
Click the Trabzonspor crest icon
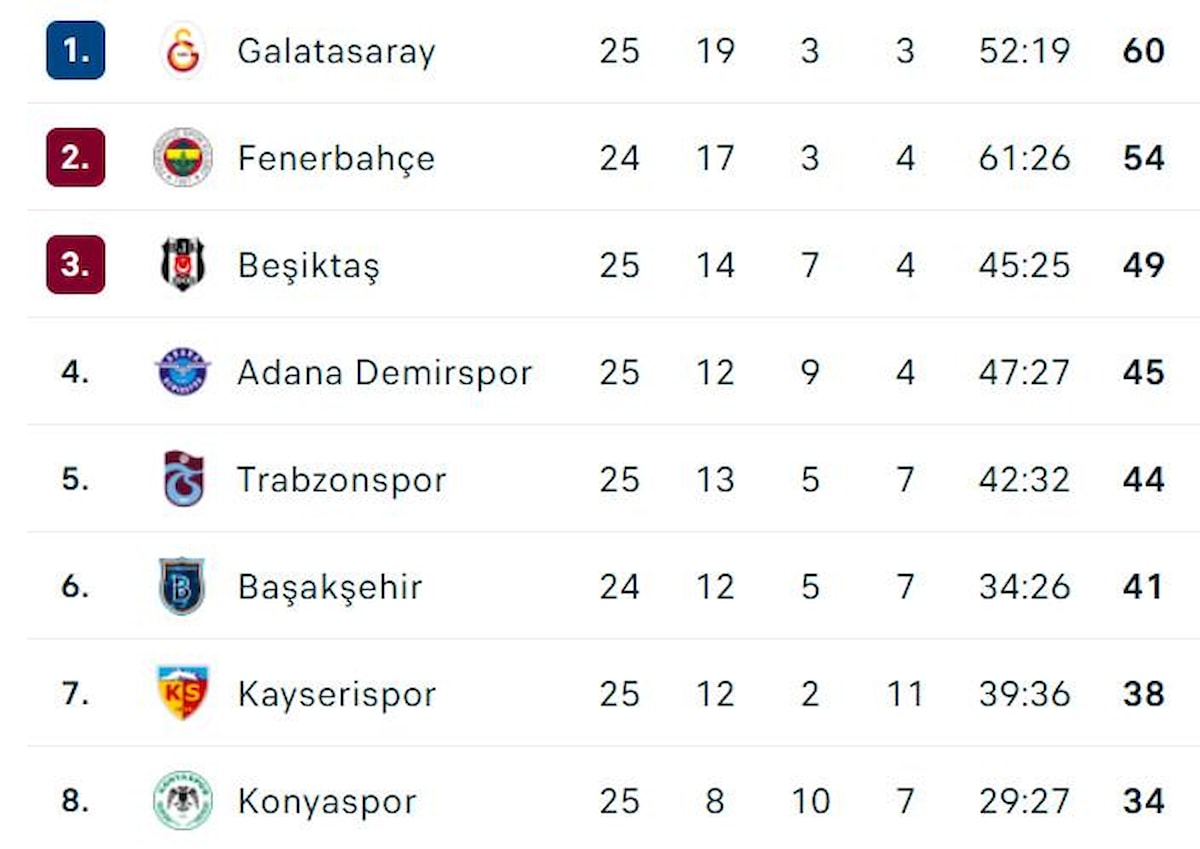(x=183, y=479)
